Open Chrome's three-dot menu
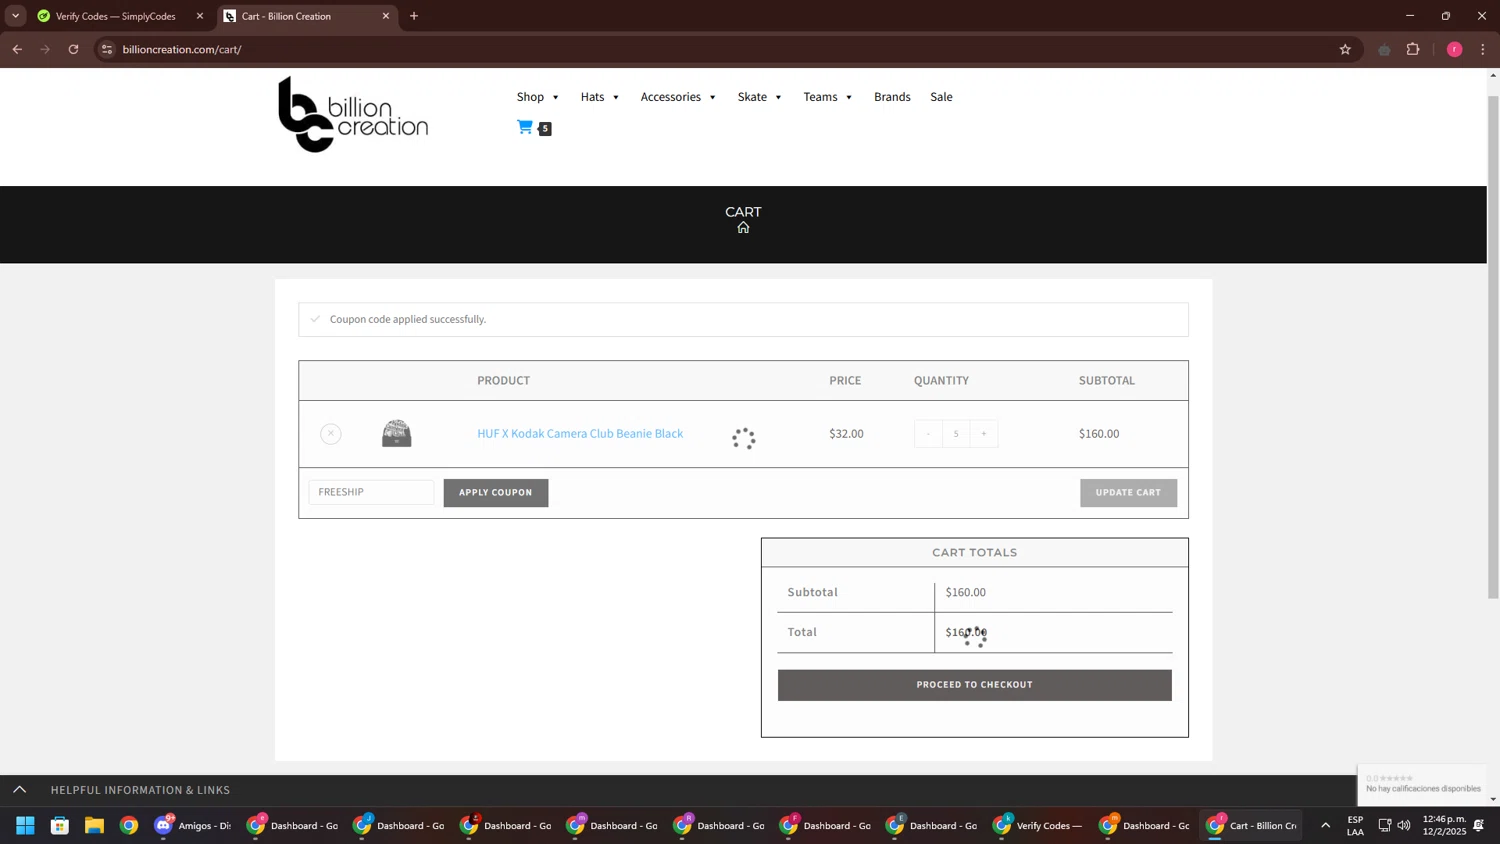The height and width of the screenshot is (844, 1500). pyautogui.click(x=1483, y=49)
